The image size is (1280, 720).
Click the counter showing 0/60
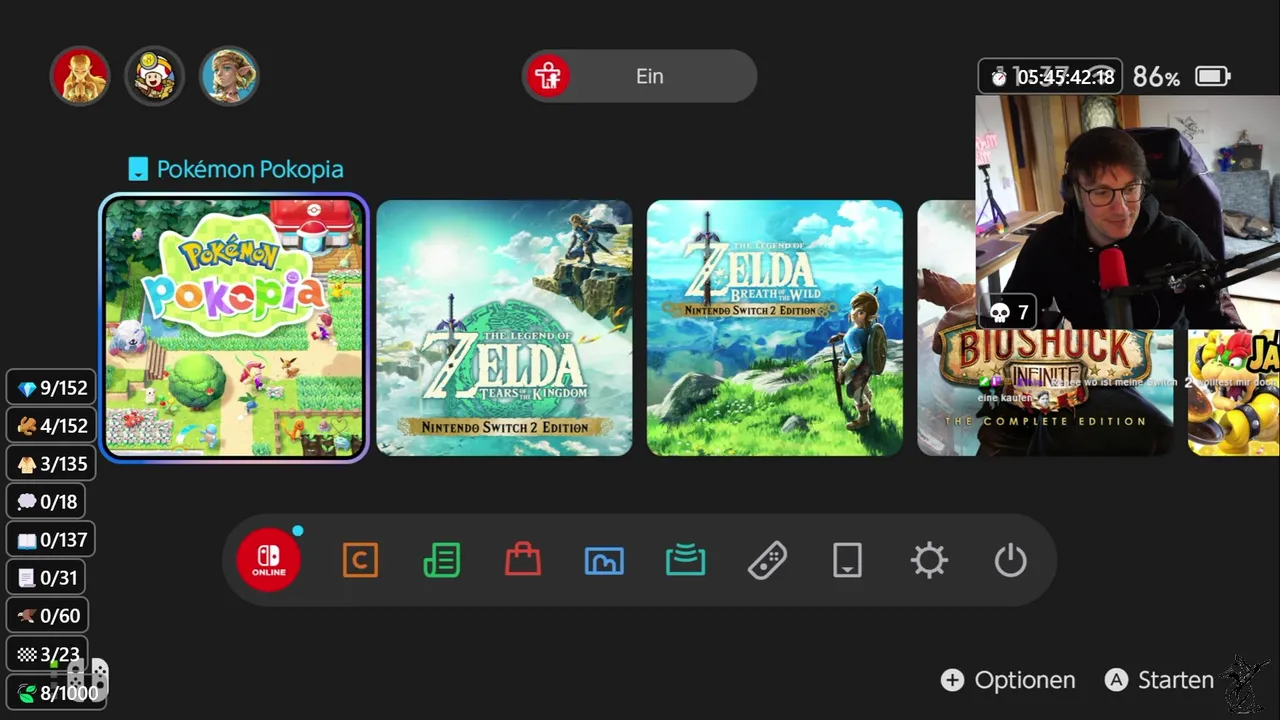coord(47,616)
